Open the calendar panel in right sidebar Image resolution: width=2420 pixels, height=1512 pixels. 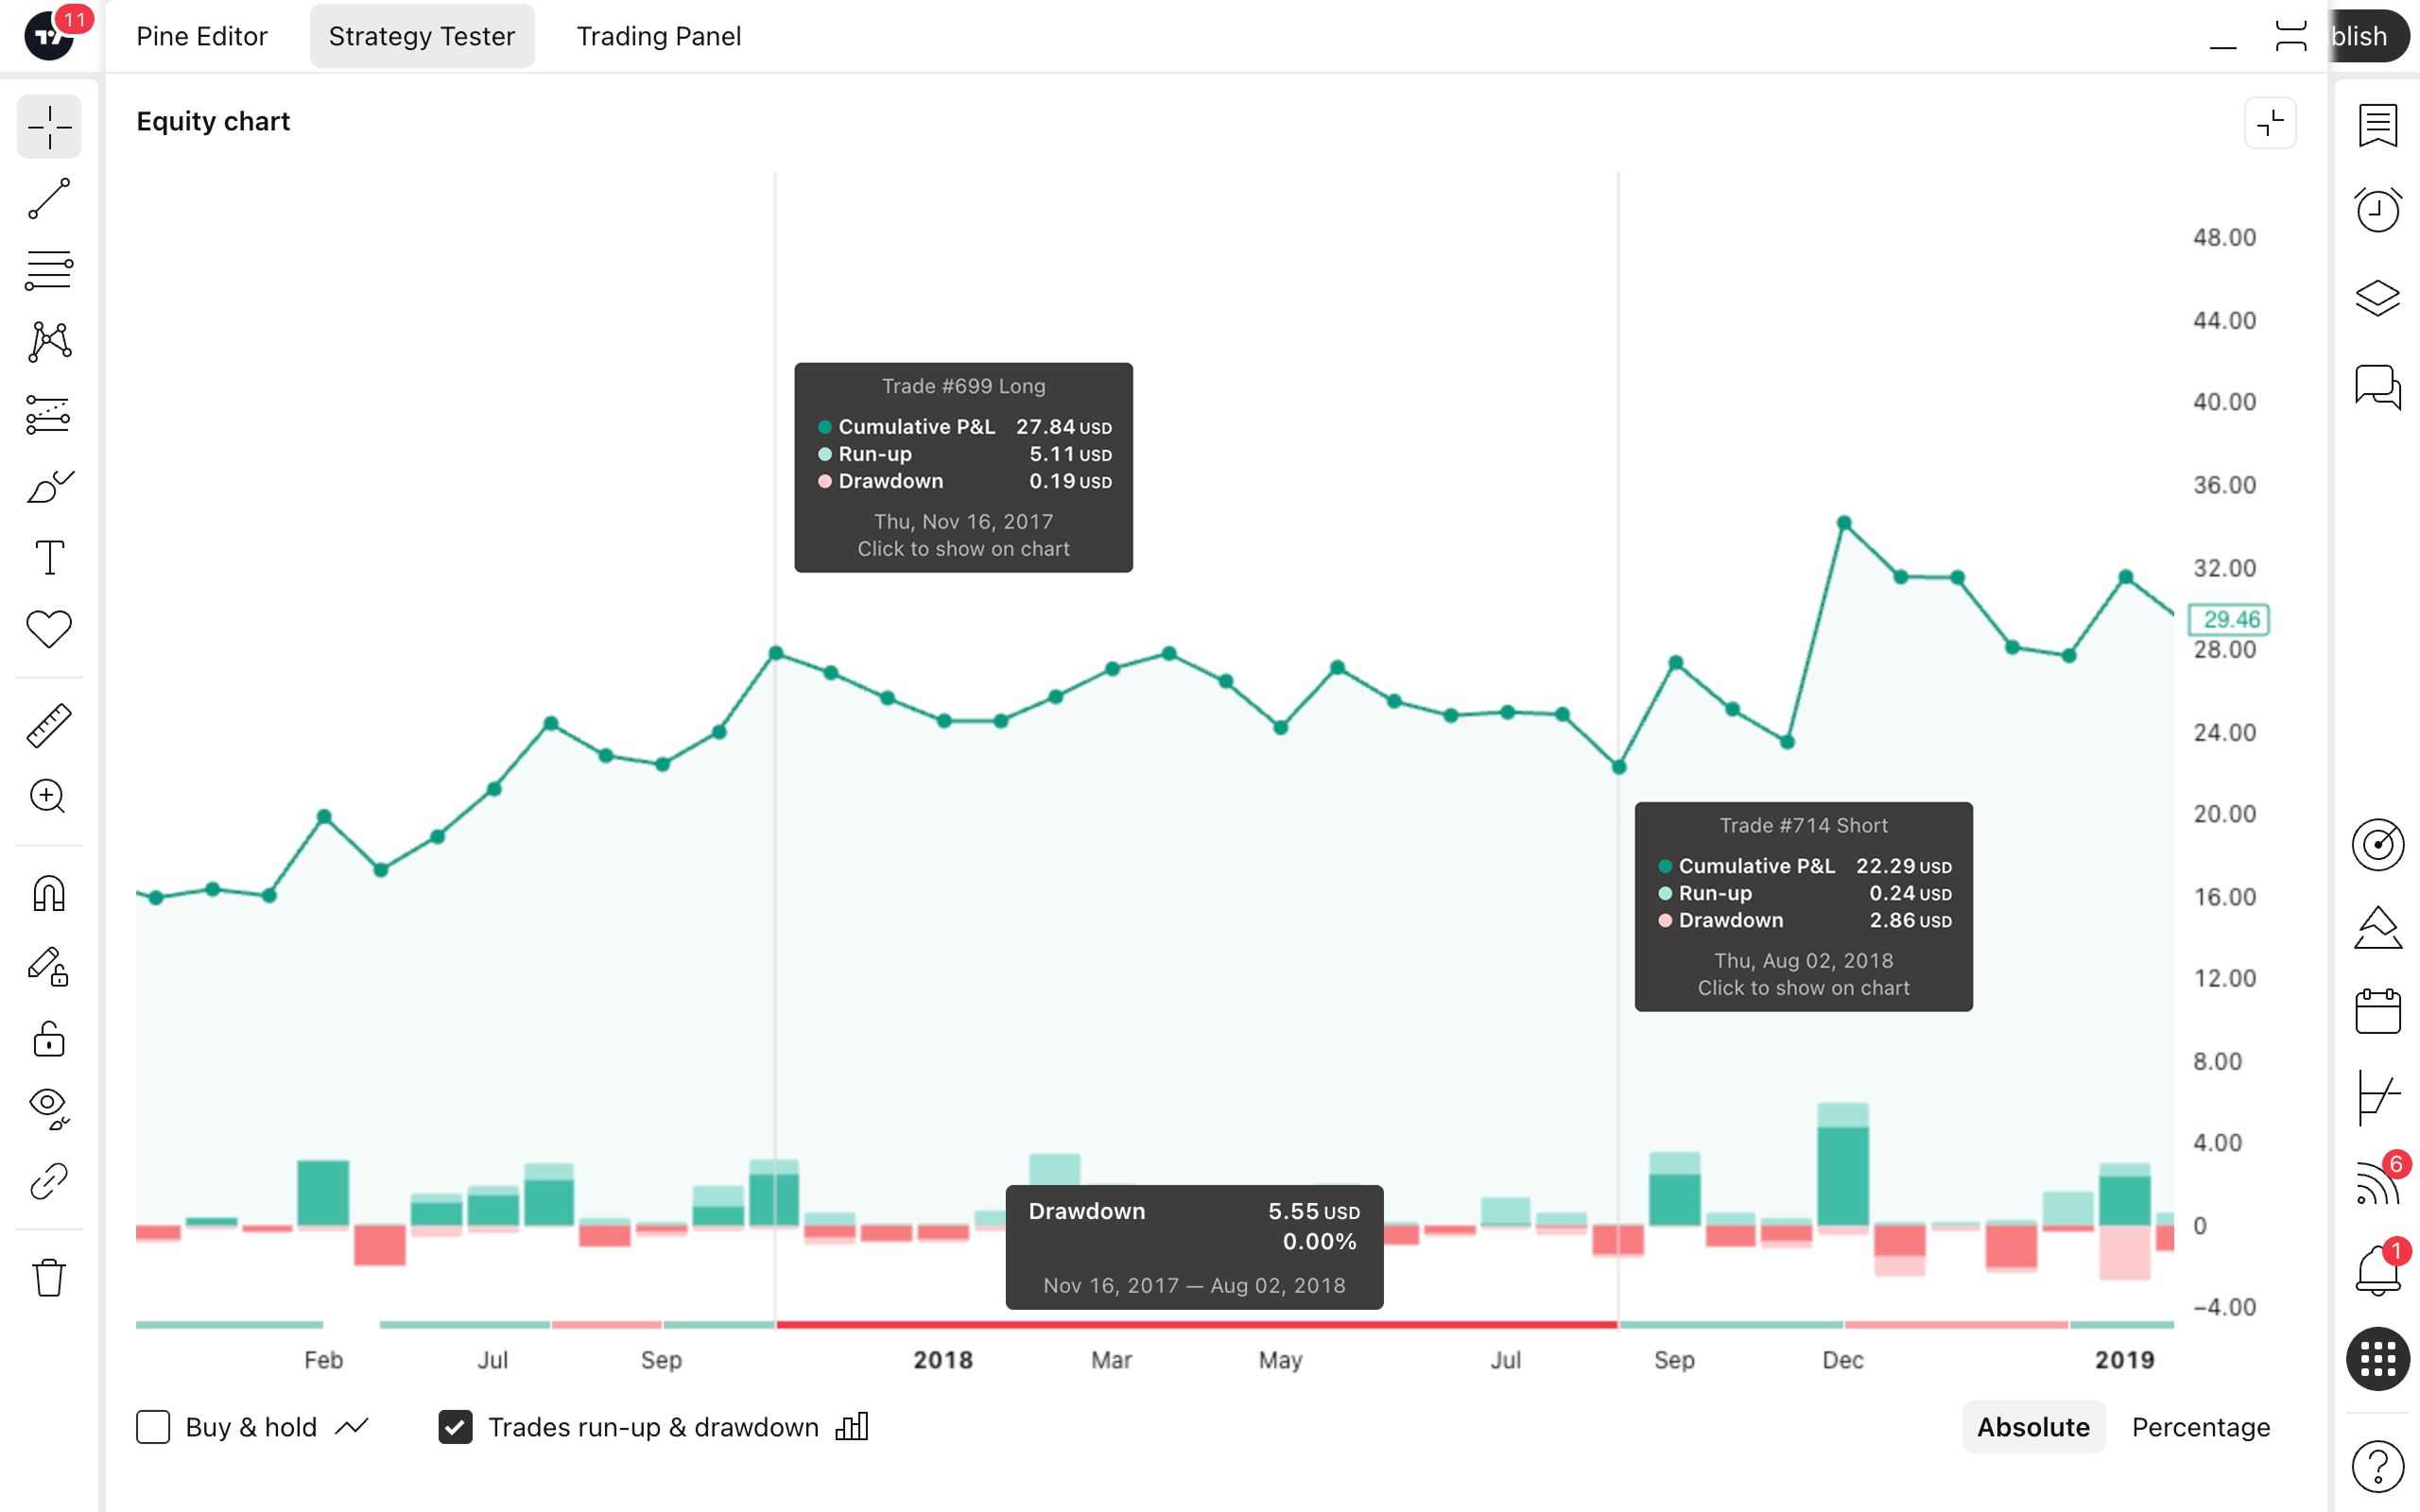click(2377, 1011)
